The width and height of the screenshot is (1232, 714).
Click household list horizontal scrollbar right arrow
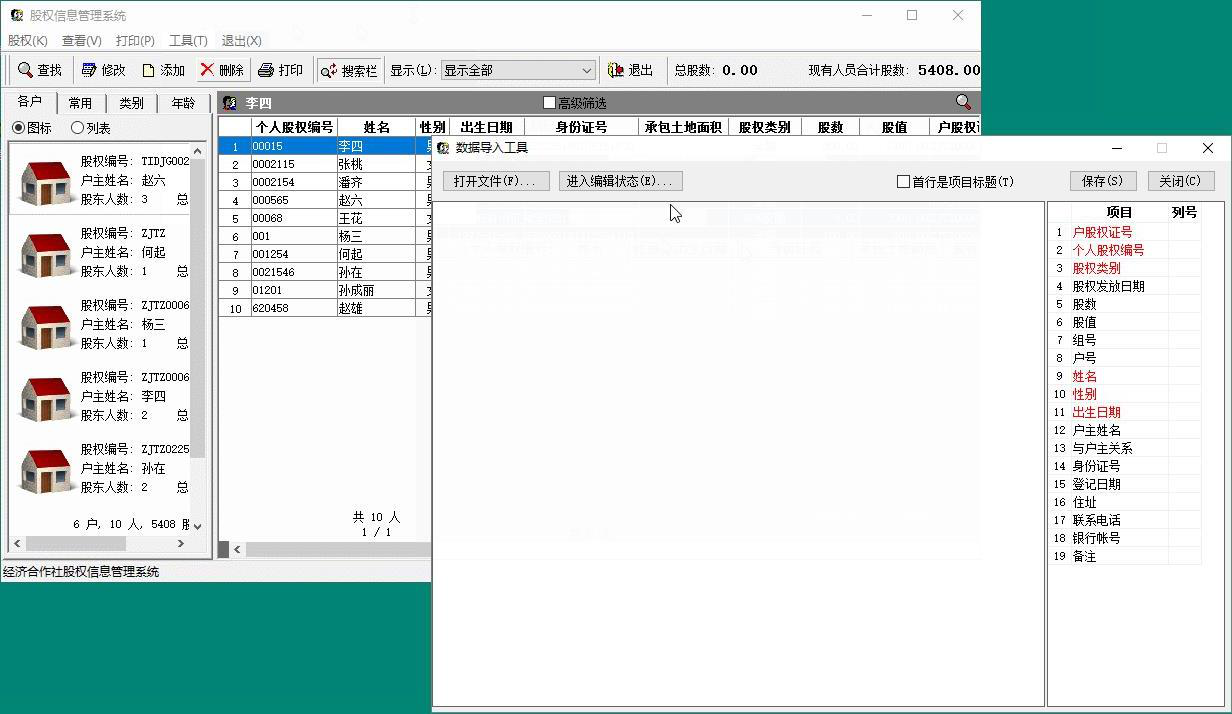coord(181,543)
